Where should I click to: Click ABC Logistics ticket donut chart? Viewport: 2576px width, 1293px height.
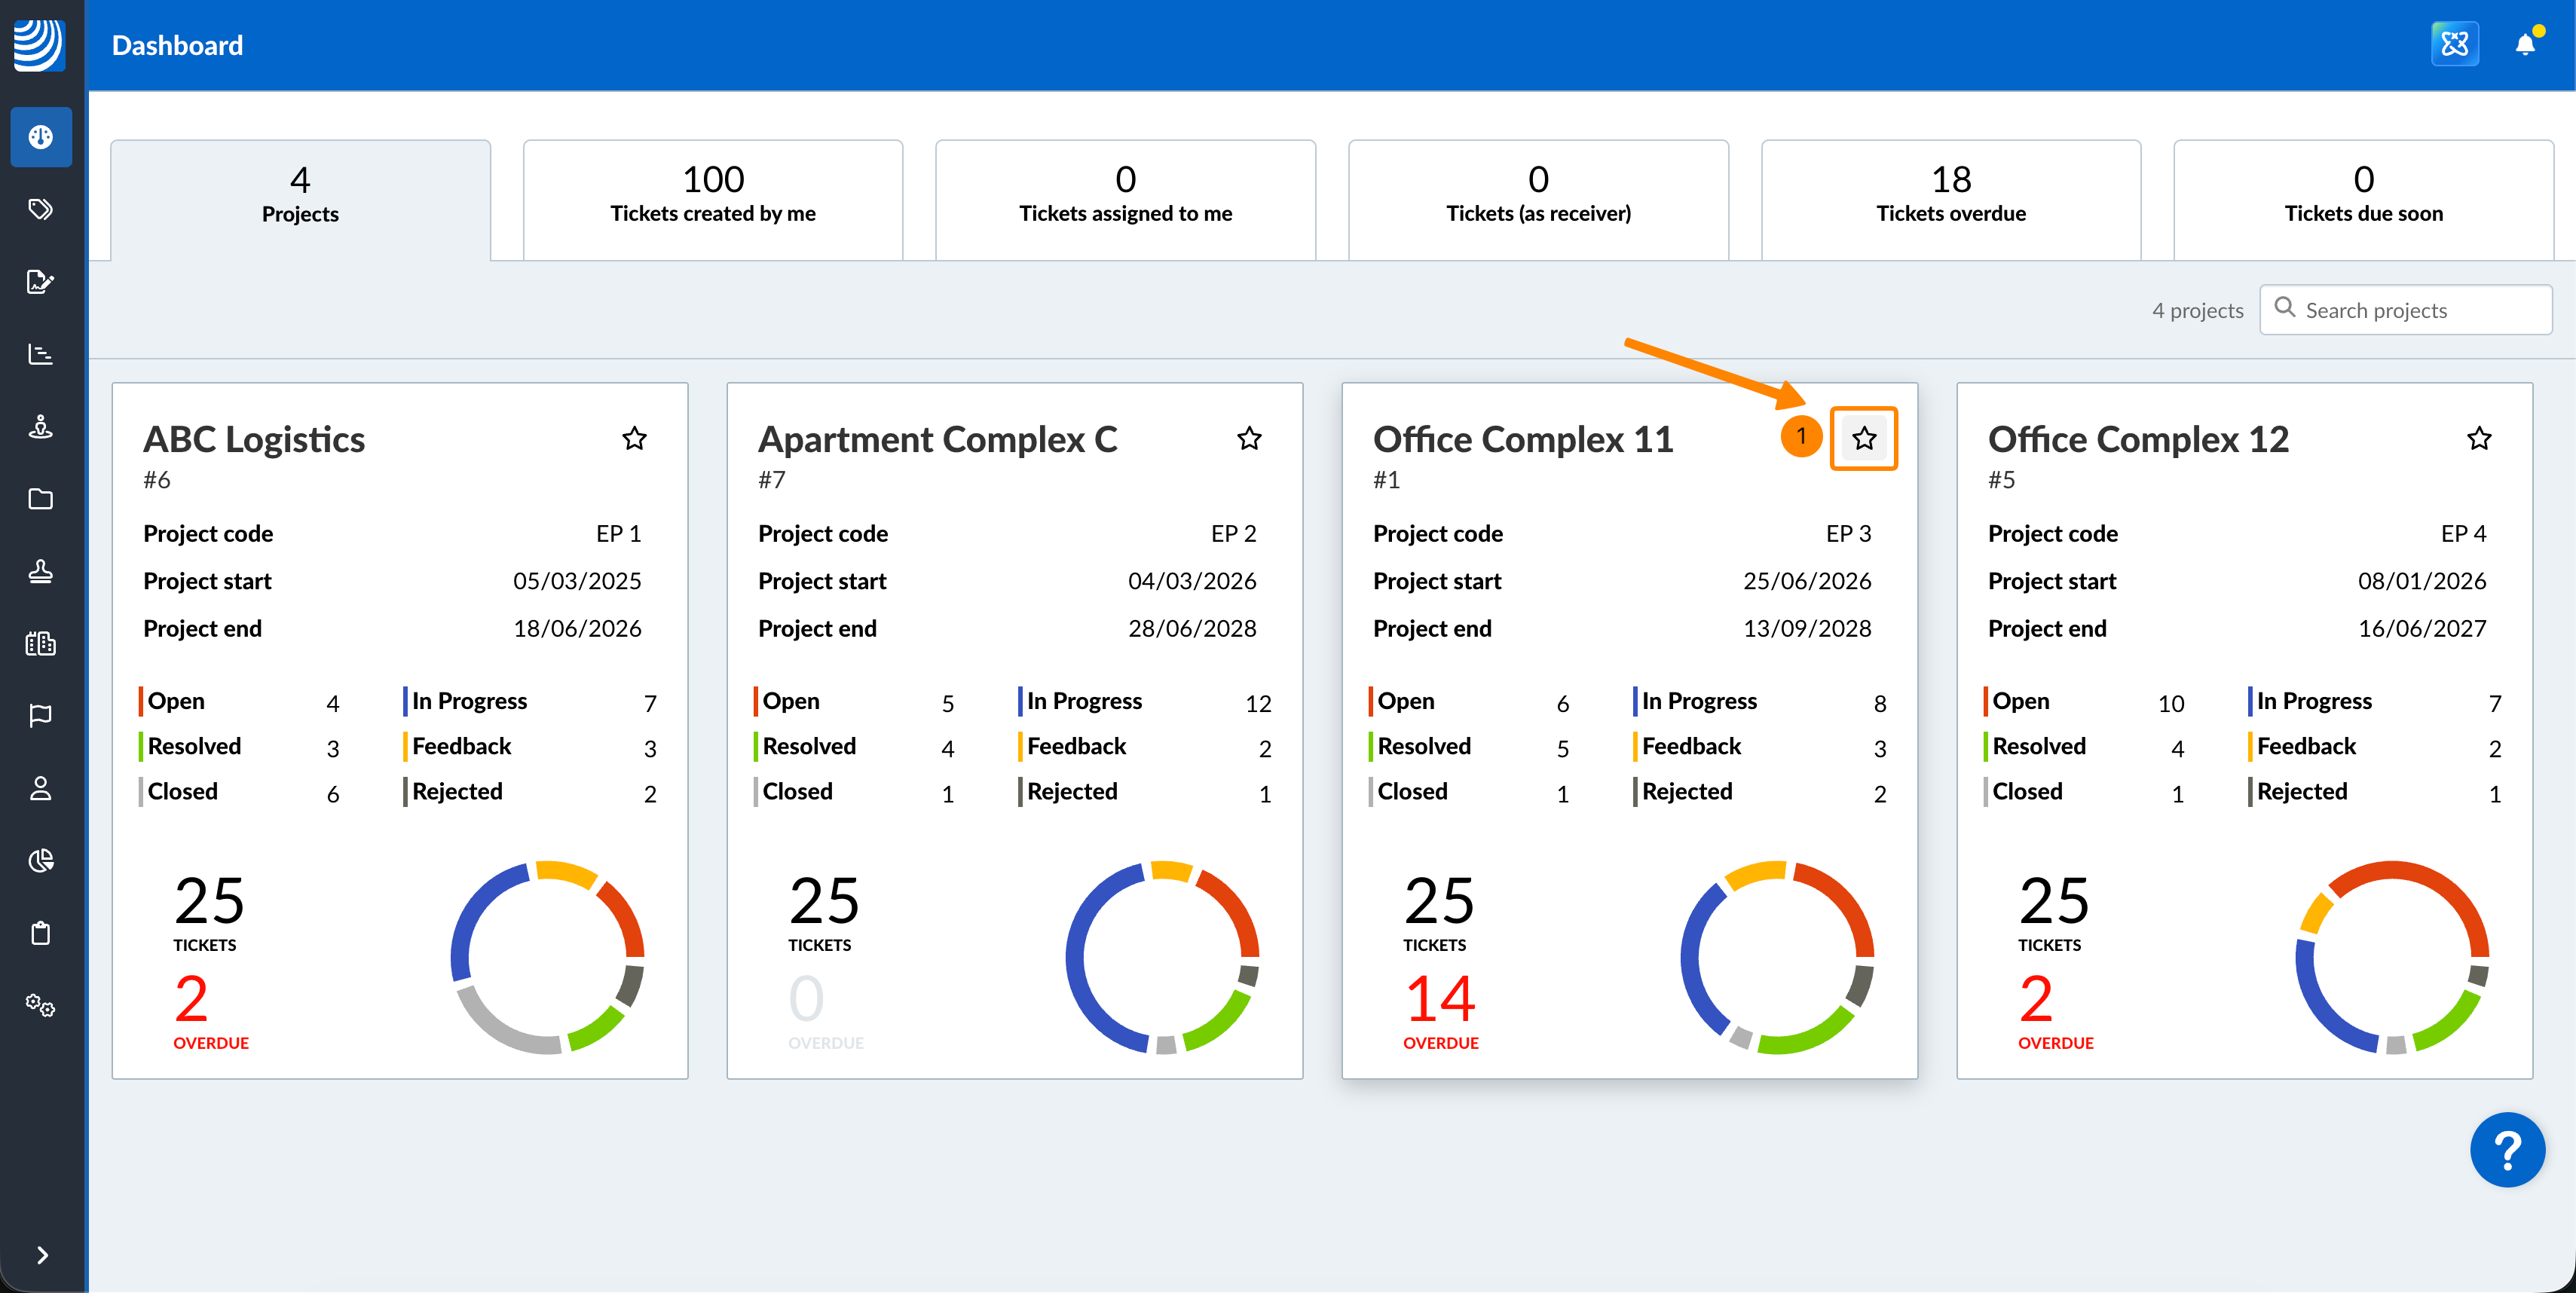tap(547, 957)
